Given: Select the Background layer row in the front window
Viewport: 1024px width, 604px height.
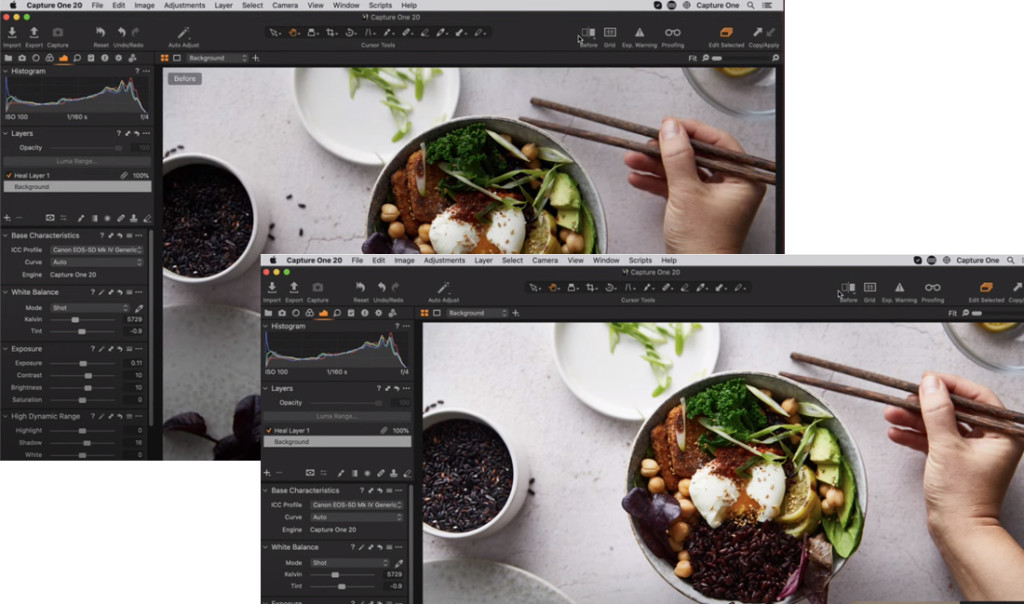Looking at the screenshot, I should pyautogui.click(x=337, y=442).
